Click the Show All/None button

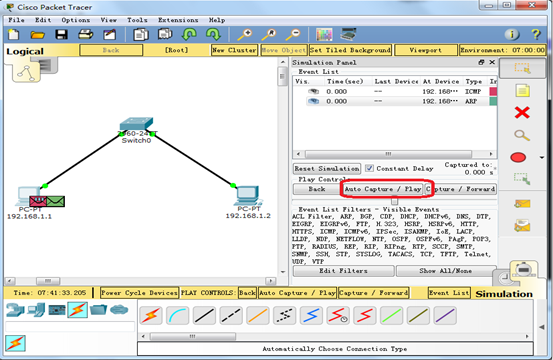click(x=446, y=271)
